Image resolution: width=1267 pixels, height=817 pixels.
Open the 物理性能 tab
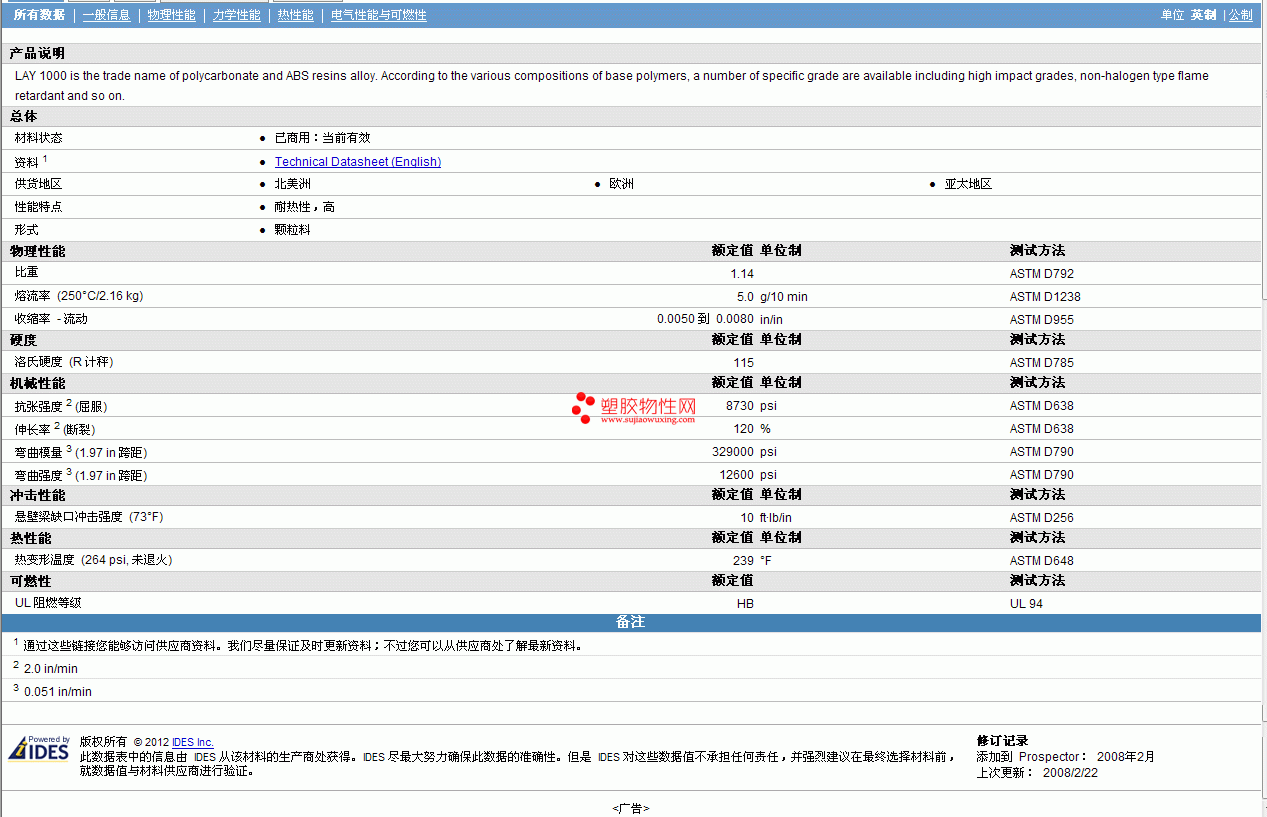(x=172, y=15)
